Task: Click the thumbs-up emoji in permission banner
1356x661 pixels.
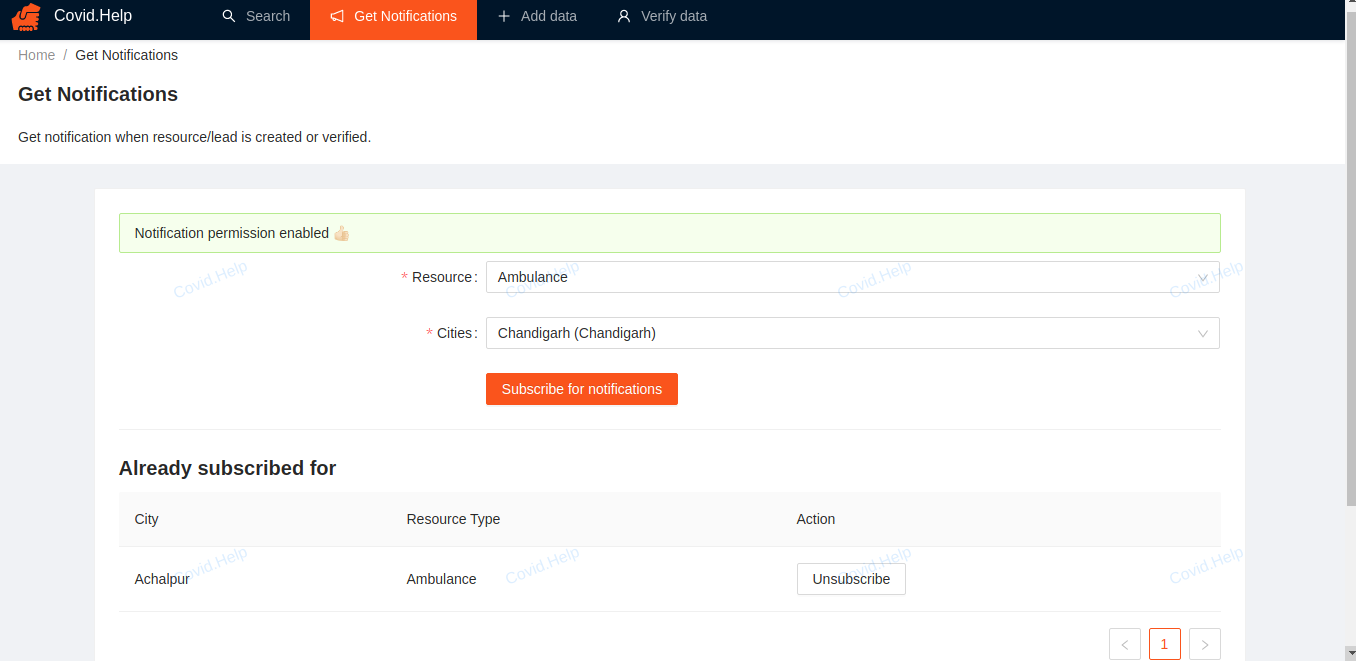Action: (342, 233)
